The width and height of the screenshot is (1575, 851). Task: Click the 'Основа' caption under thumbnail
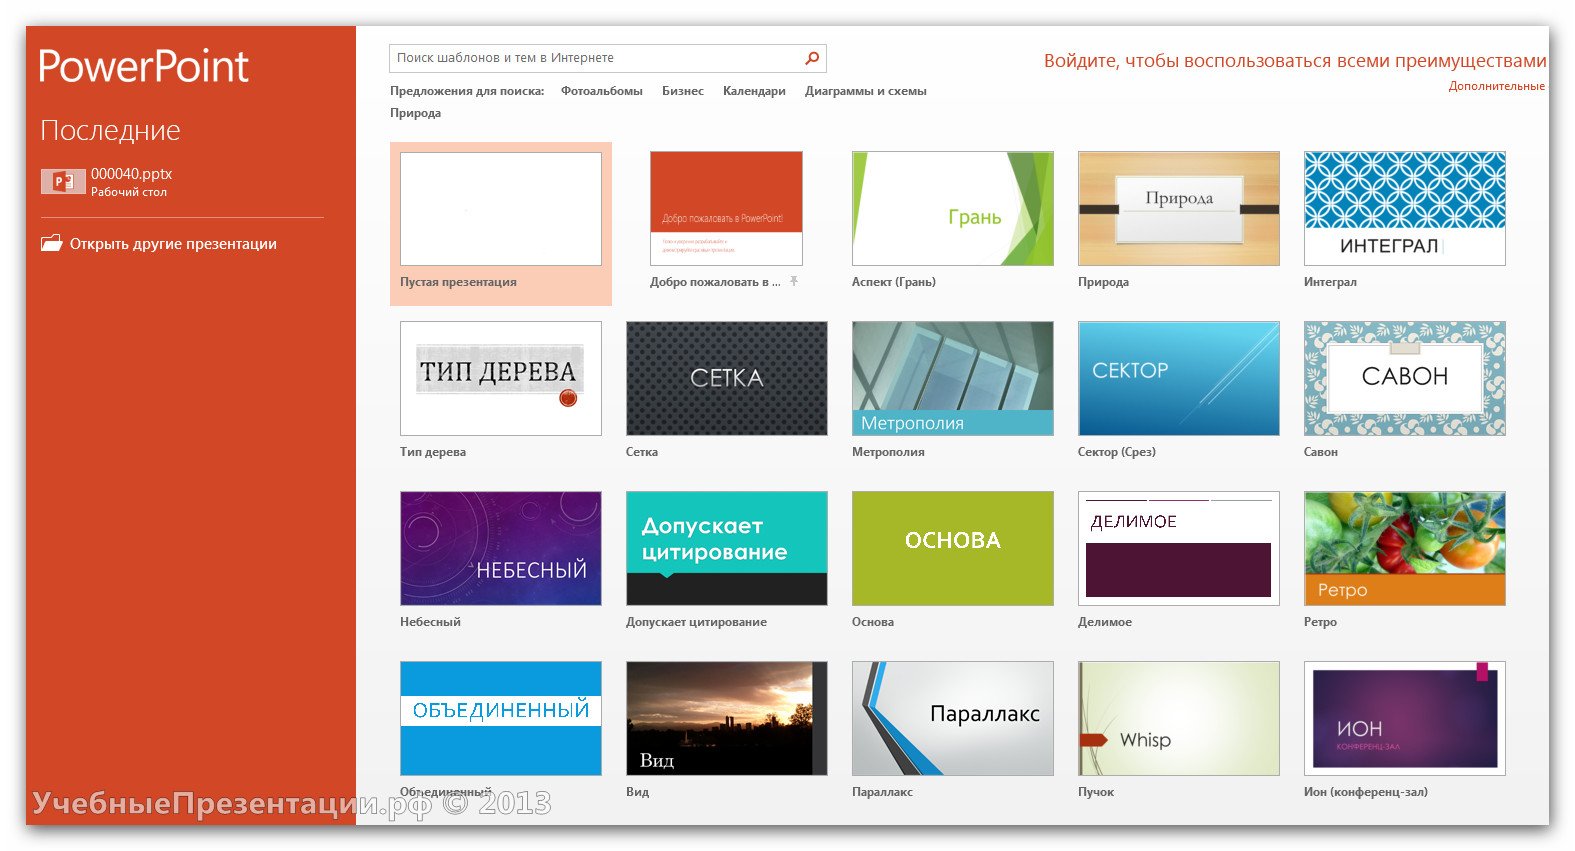[x=873, y=622]
